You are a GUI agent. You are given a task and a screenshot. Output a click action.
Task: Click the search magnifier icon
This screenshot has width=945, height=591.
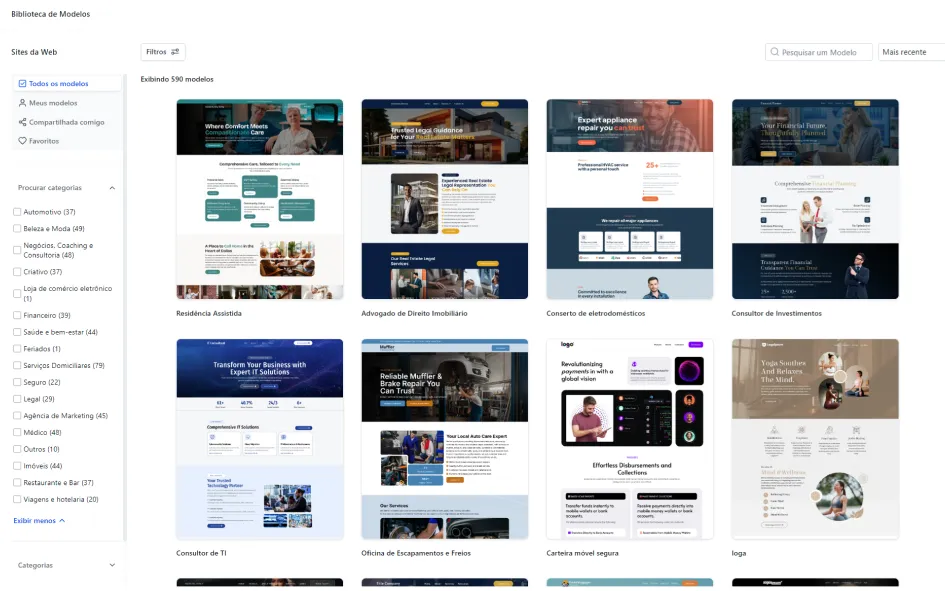[x=775, y=52]
